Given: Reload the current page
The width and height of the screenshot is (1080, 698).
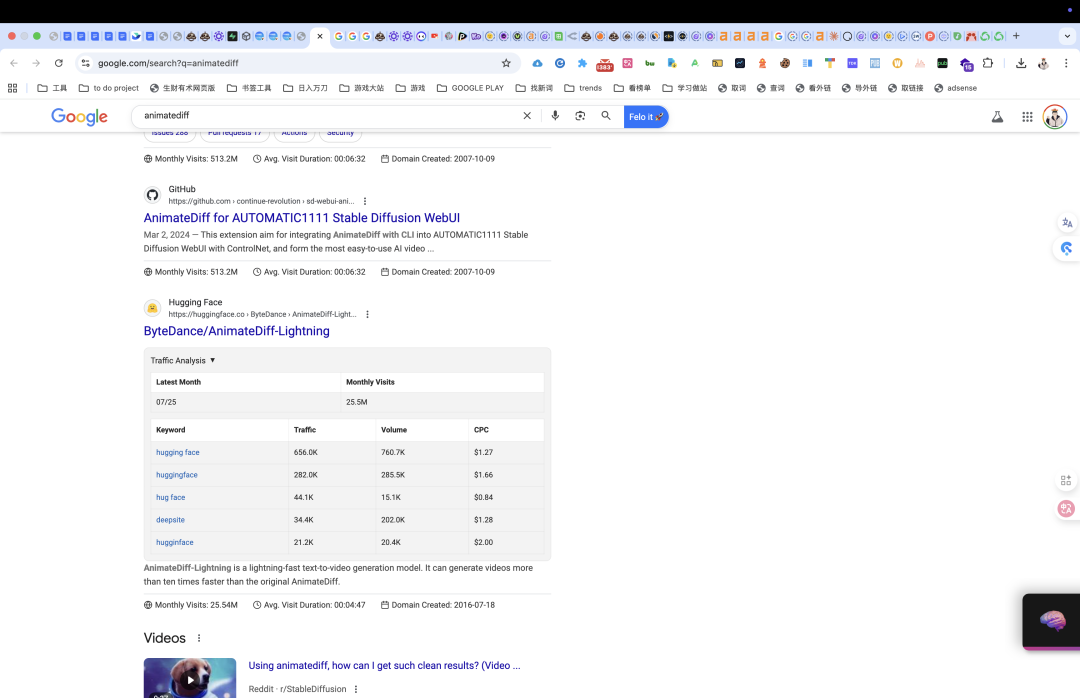Looking at the screenshot, I should click(x=59, y=63).
